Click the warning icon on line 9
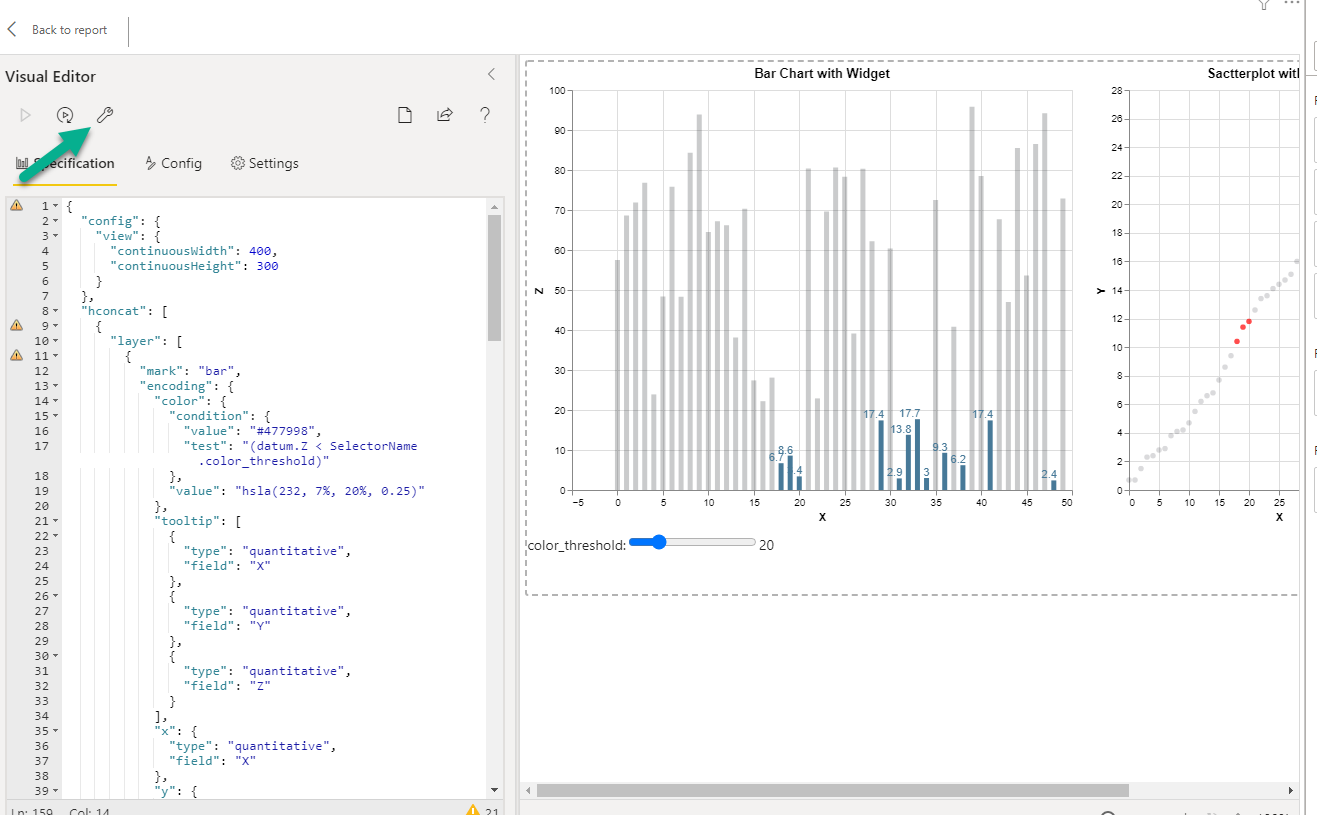Image resolution: width=1317 pixels, height=815 pixels. coord(16,325)
